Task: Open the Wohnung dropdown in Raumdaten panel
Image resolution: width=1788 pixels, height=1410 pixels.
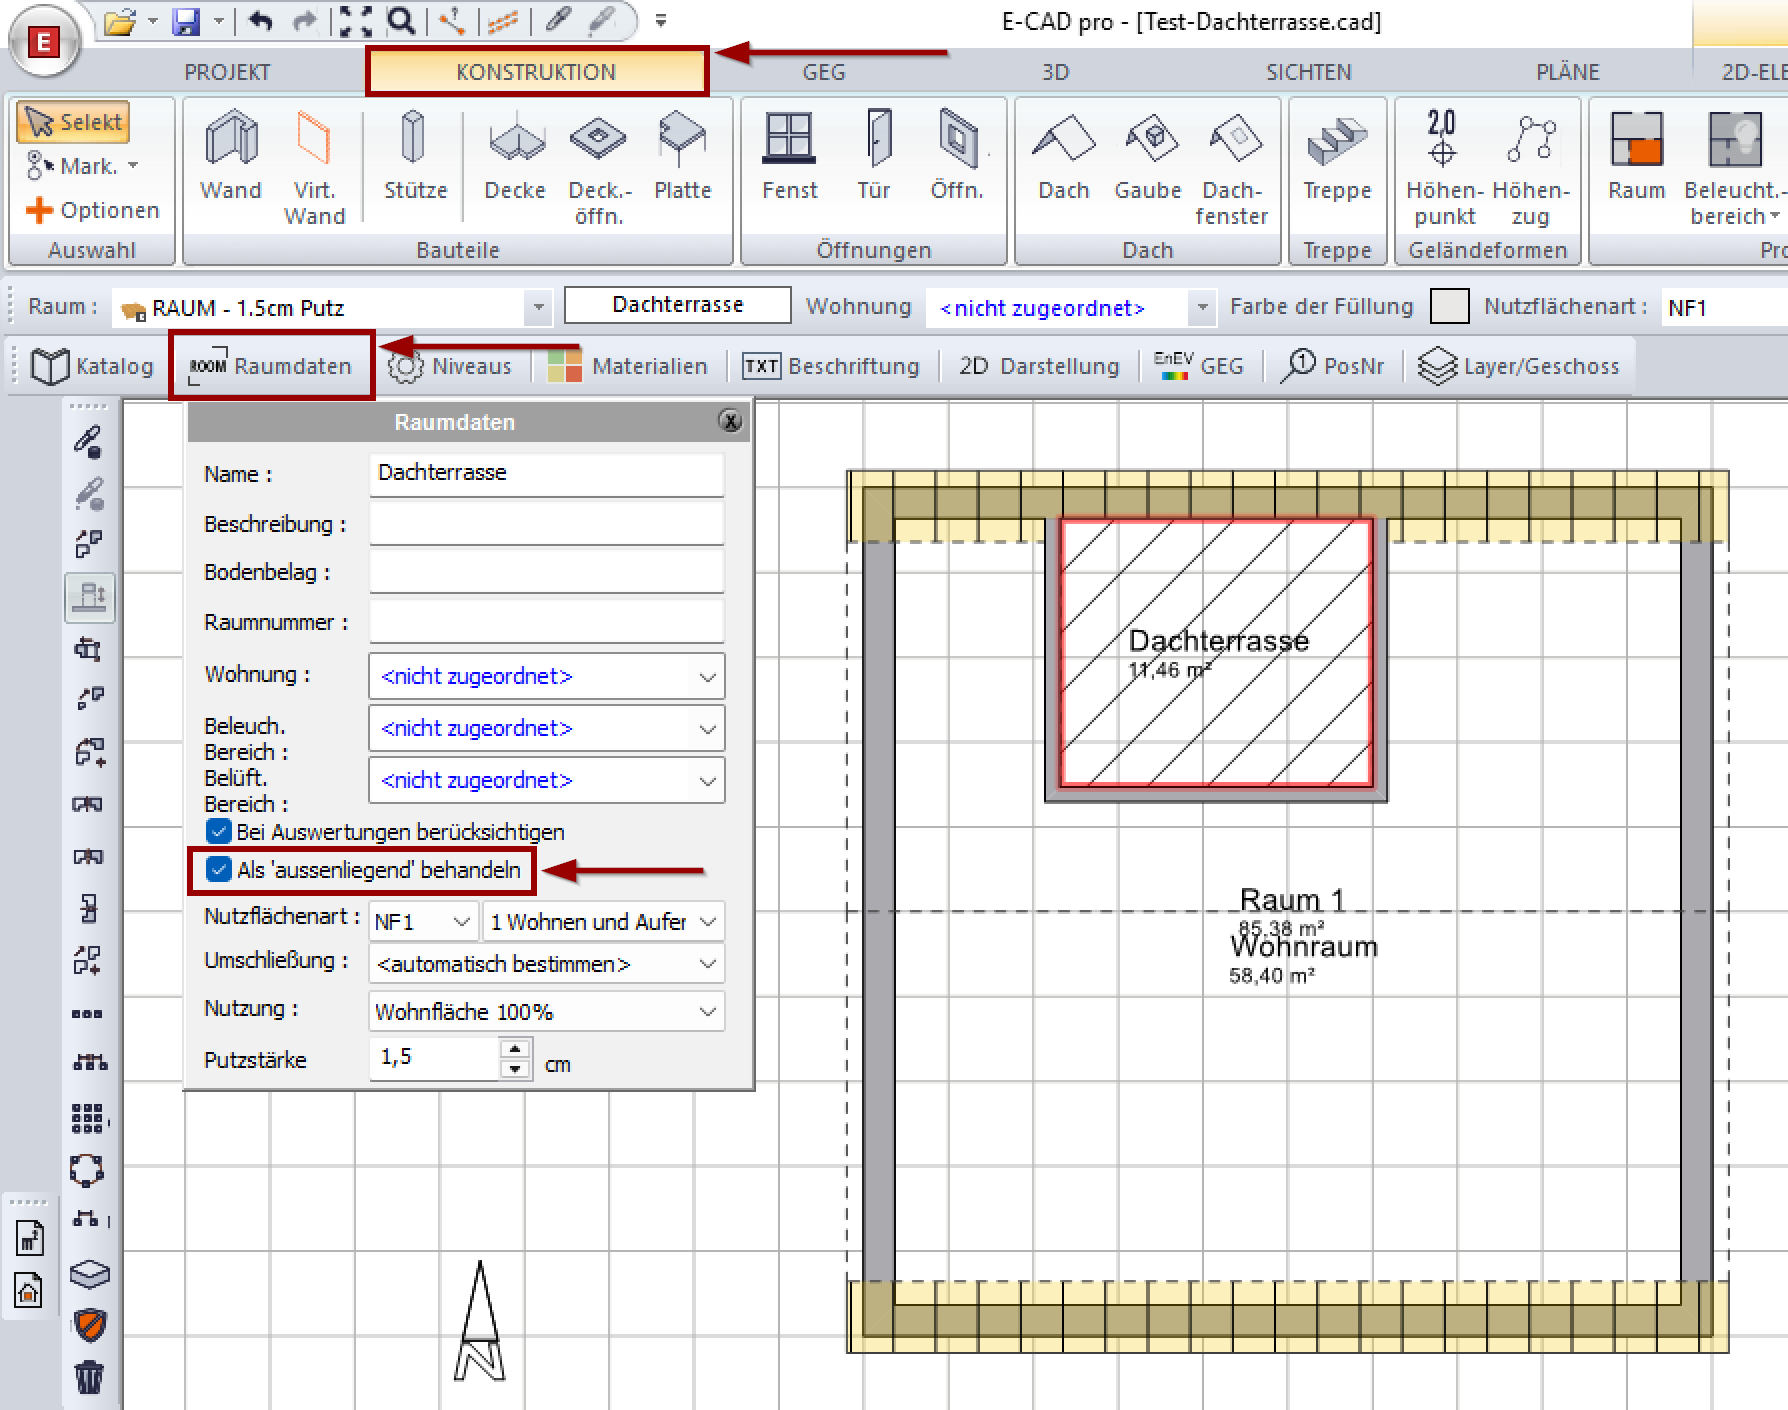Action: pos(546,677)
